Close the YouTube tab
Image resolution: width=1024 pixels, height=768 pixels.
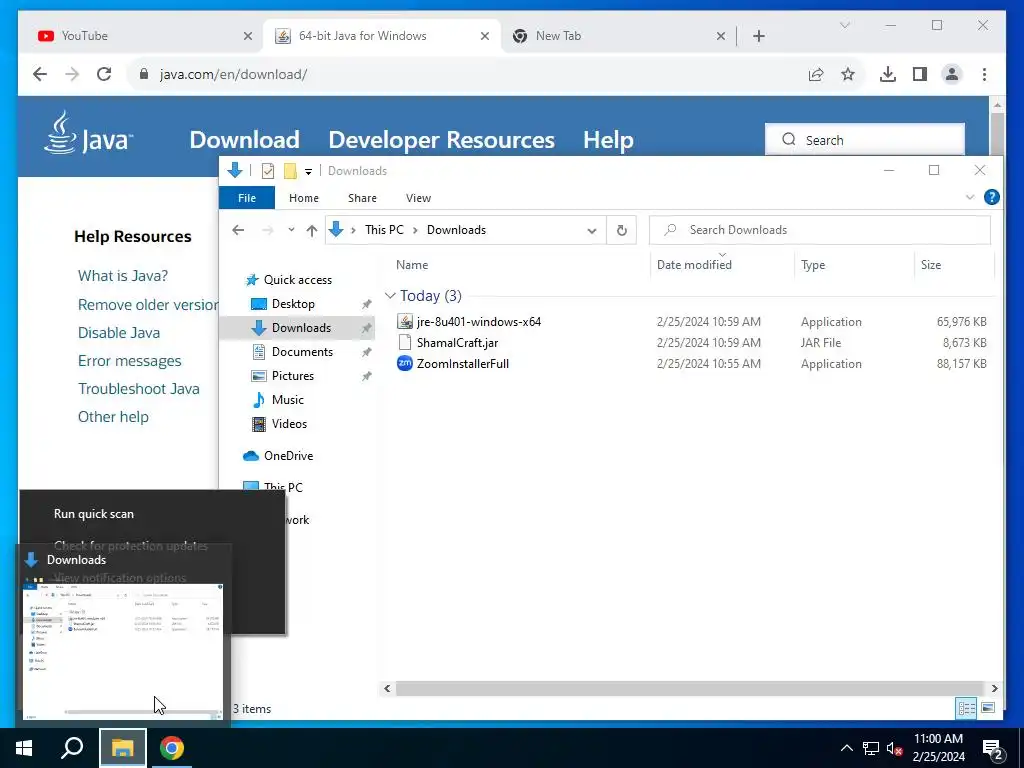[248, 36]
